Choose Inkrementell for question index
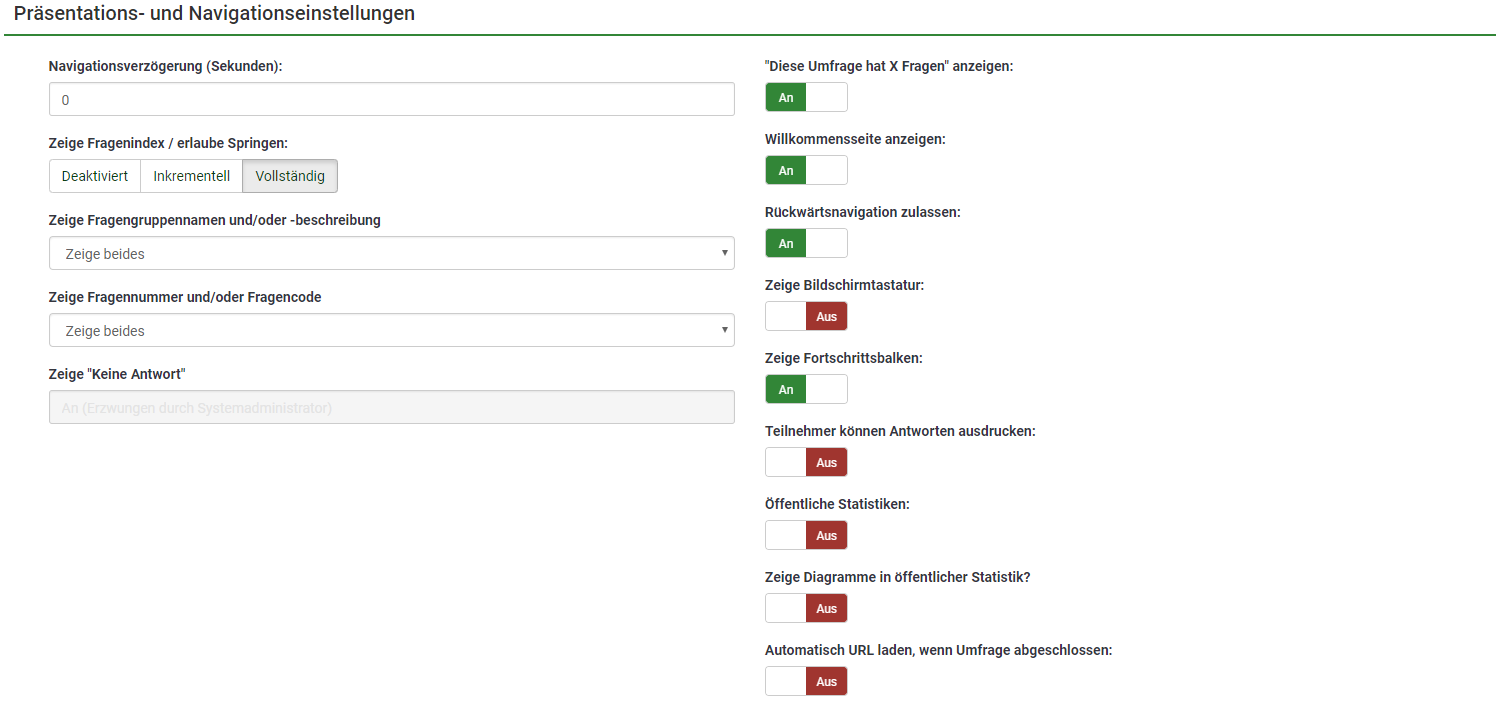This screenshot has width=1505, height=713. coord(191,176)
